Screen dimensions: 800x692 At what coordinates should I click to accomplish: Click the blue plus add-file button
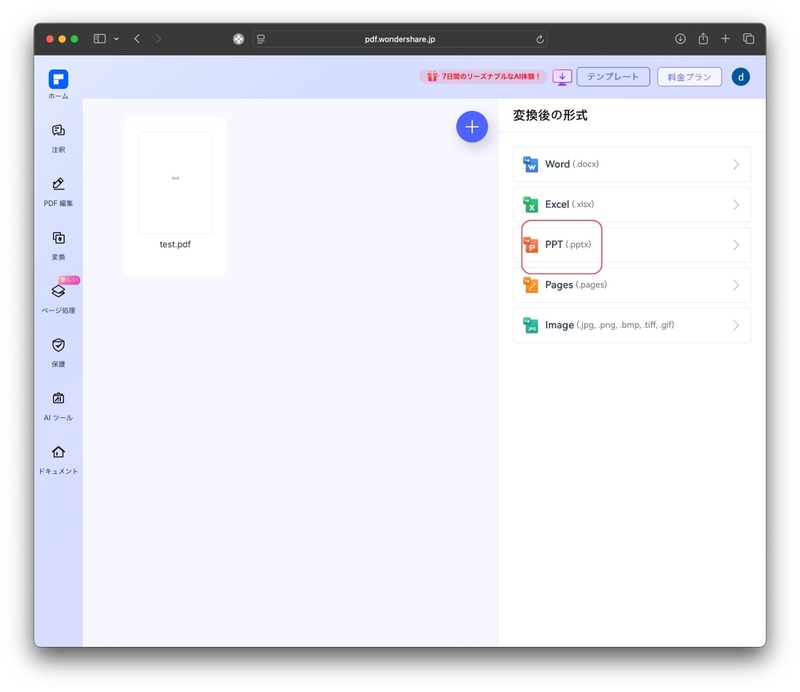(x=472, y=127)
